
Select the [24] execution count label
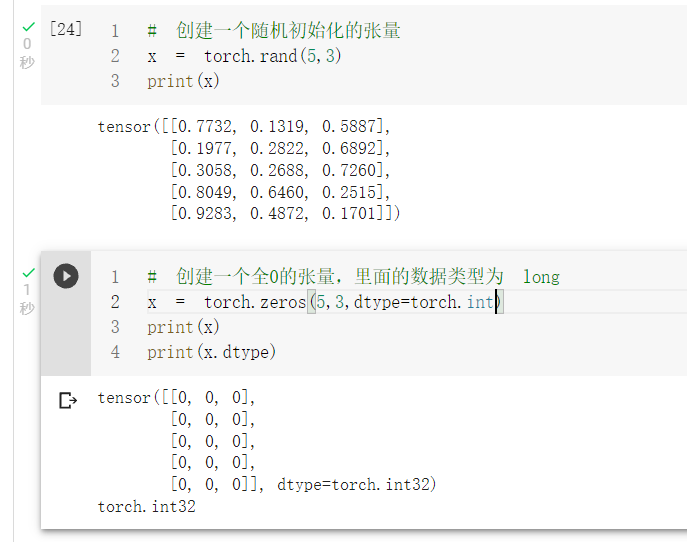point(66,29)
